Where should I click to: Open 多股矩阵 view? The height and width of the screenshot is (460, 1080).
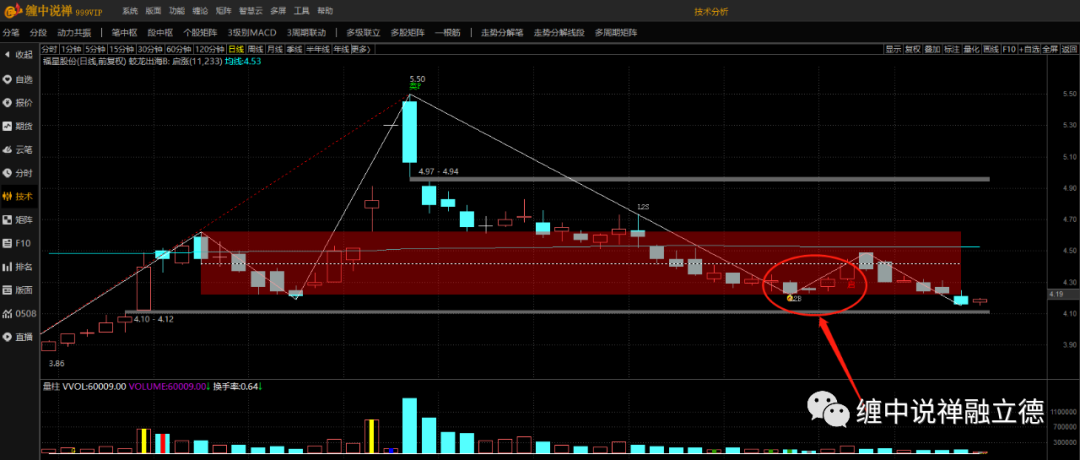[x=408, y=32]
